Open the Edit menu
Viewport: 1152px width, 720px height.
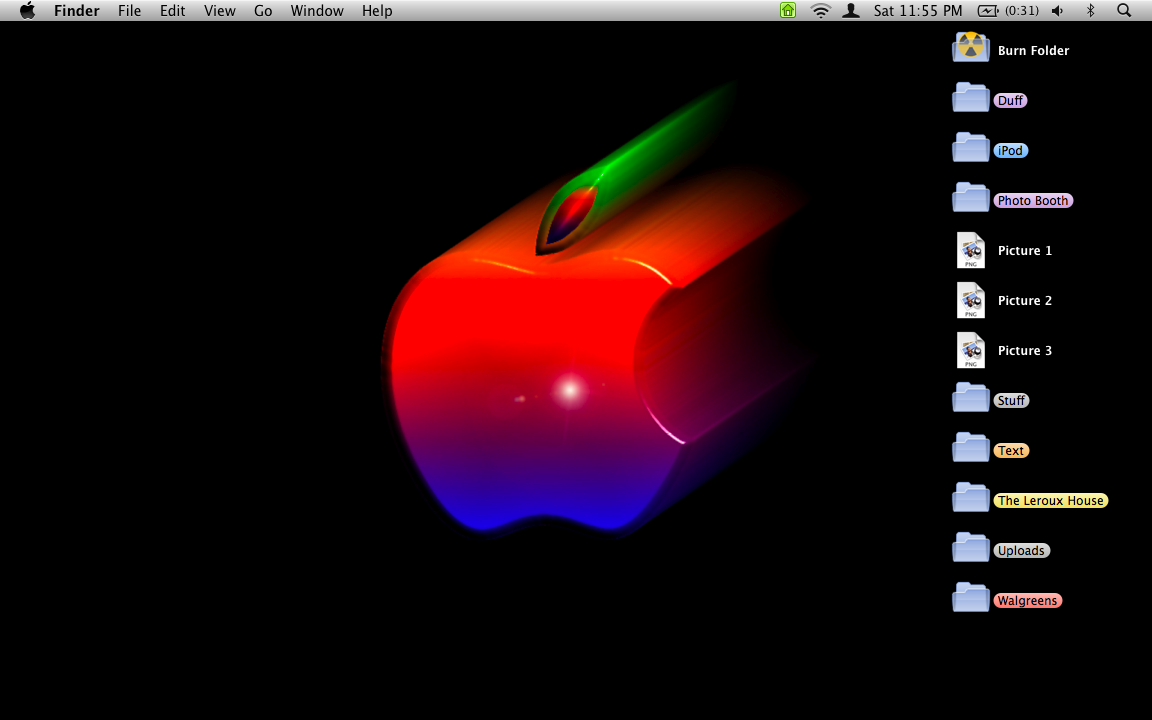click(173, 10)
